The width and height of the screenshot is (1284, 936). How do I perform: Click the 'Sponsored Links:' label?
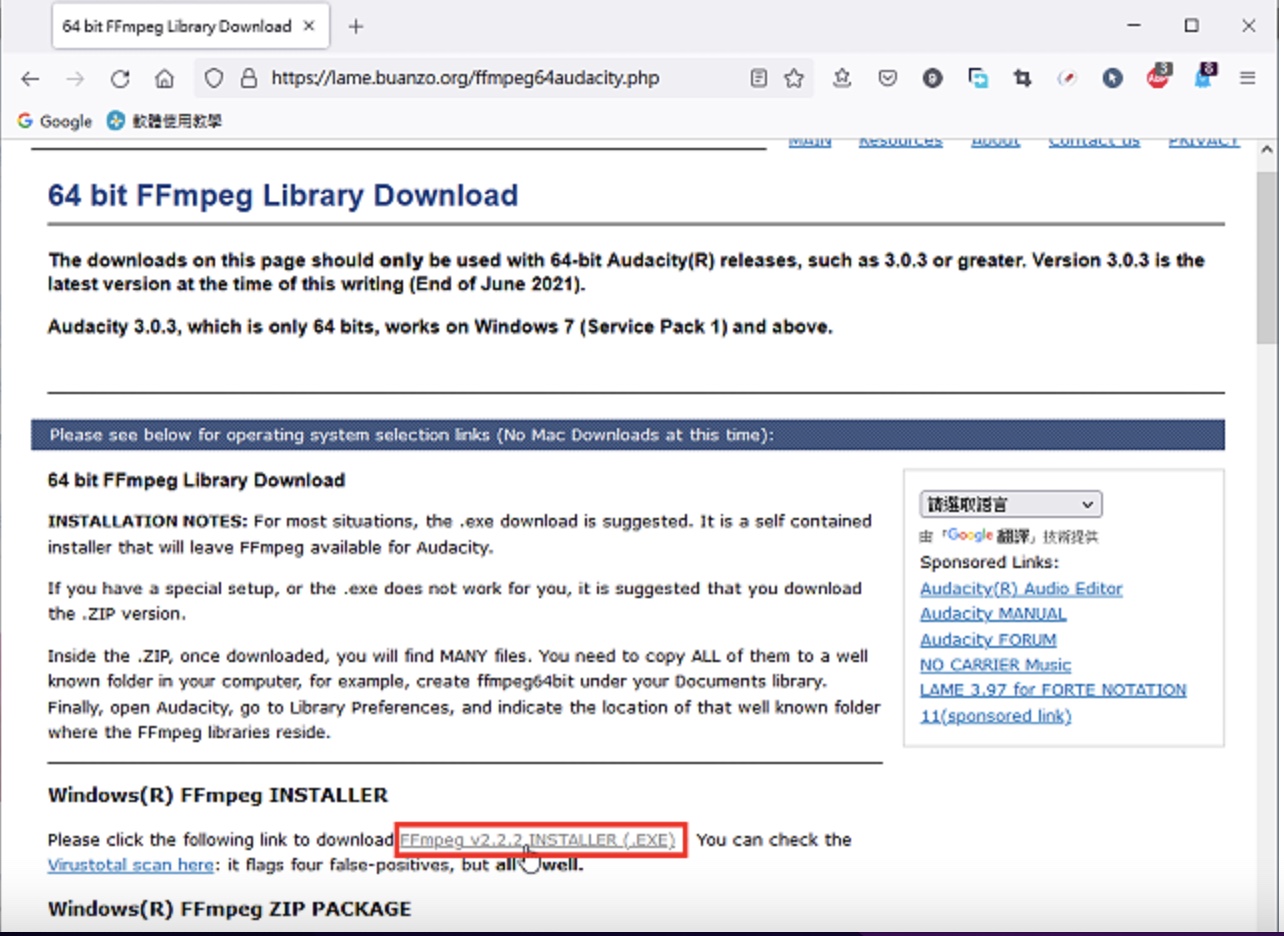(x=989, y=563)
